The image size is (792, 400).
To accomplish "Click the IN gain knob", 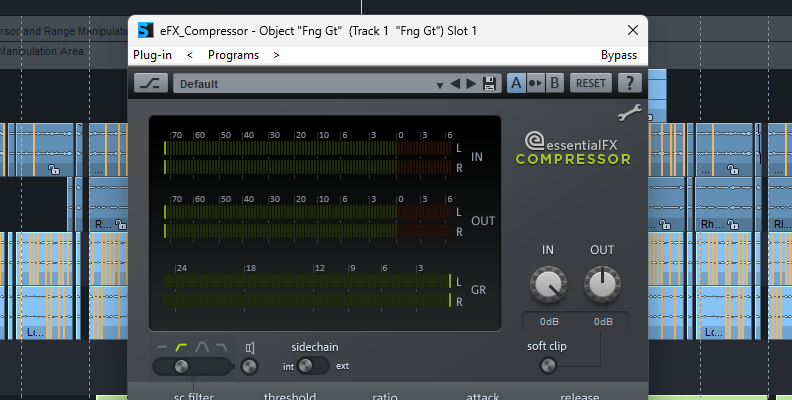I will point(548,287).
